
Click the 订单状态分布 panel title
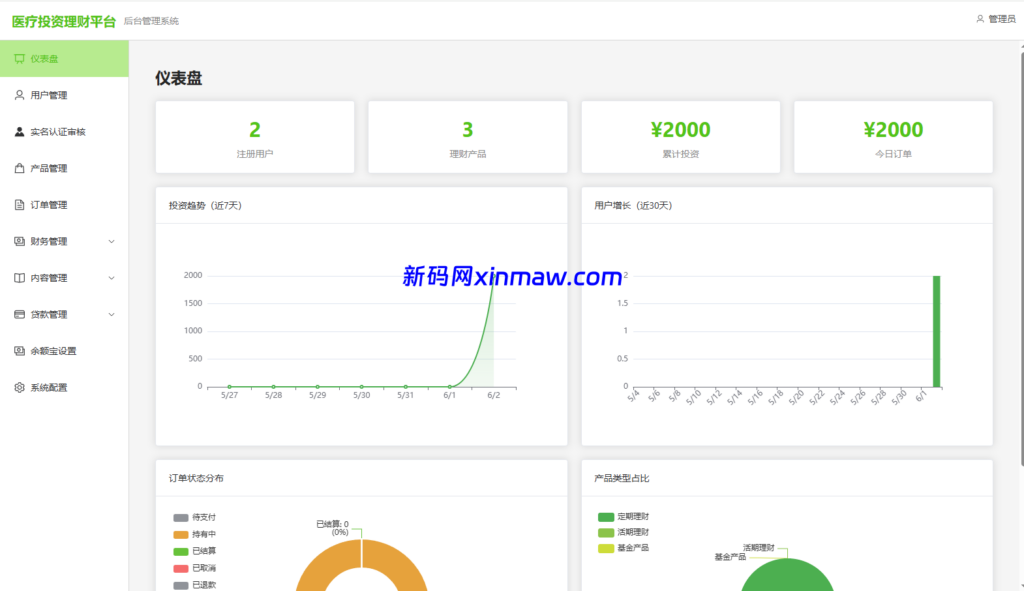(x=196, y=479)
